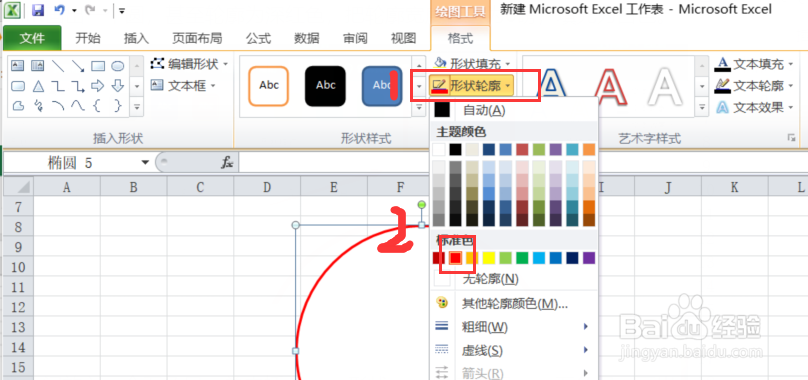The height and width of the screenshot is (380, 808).
Task: Click the Save icon in quick access toolbar
Action: [x=38, y=10]
